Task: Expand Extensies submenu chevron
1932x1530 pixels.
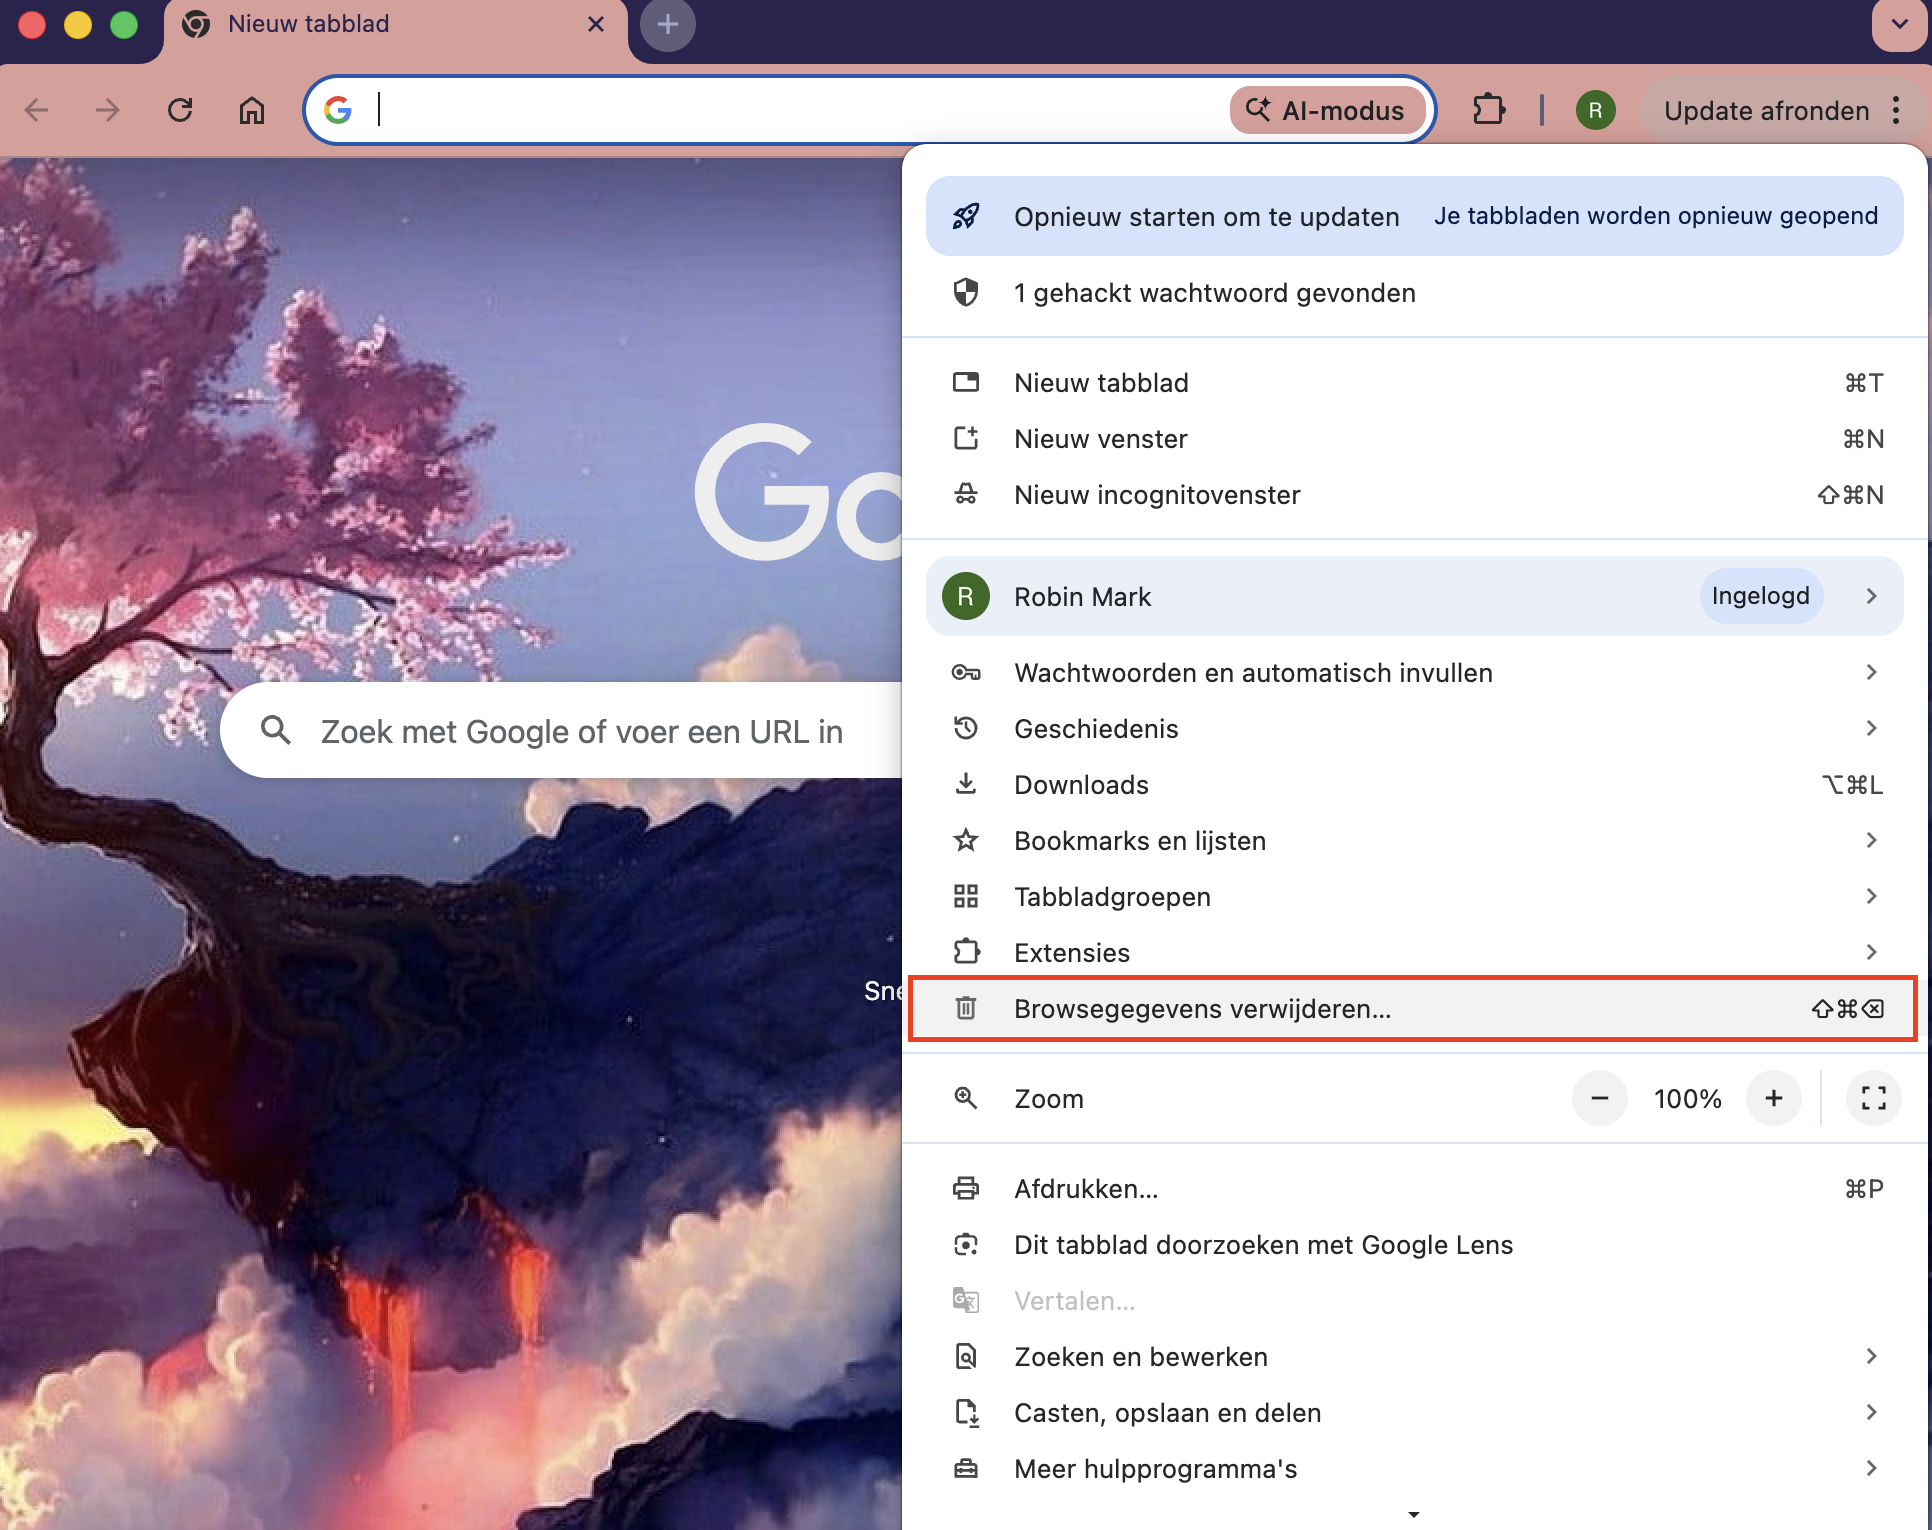Action: pyautogui.click(x=1872, y=952)
